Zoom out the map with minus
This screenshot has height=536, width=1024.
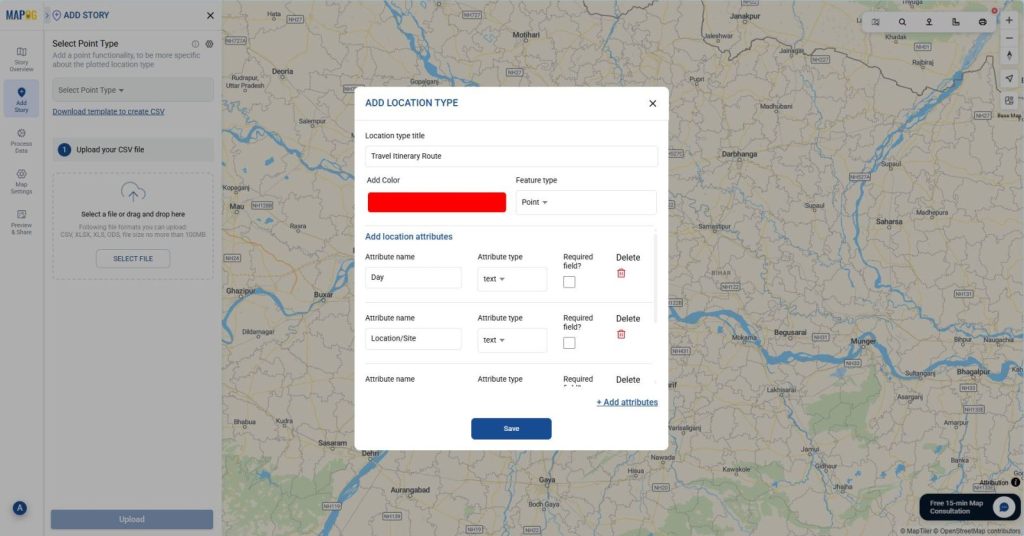point(1009,38)
